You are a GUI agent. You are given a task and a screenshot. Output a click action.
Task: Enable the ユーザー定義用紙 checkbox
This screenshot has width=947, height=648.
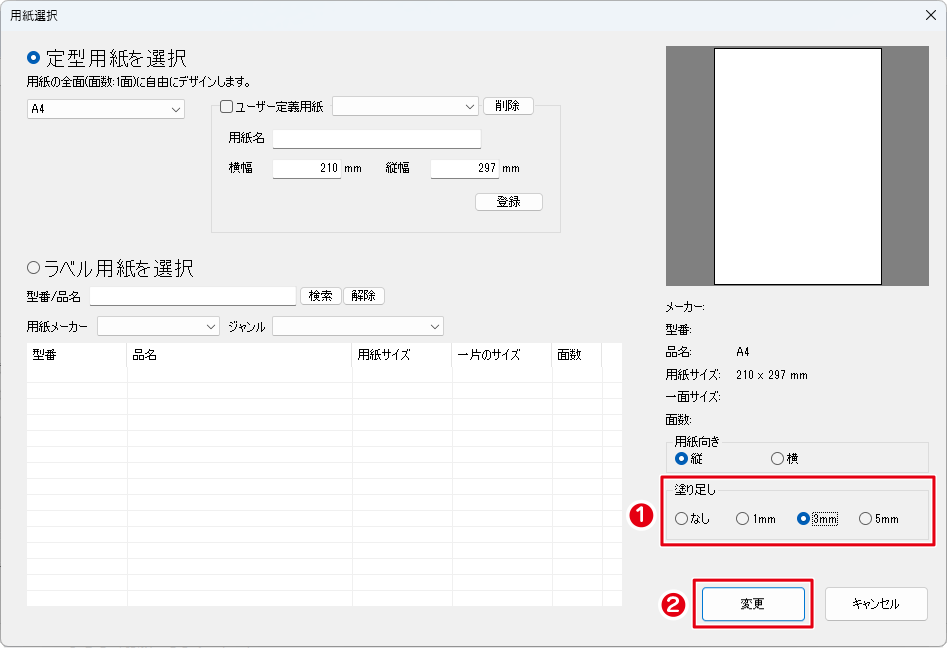point(226,106)
